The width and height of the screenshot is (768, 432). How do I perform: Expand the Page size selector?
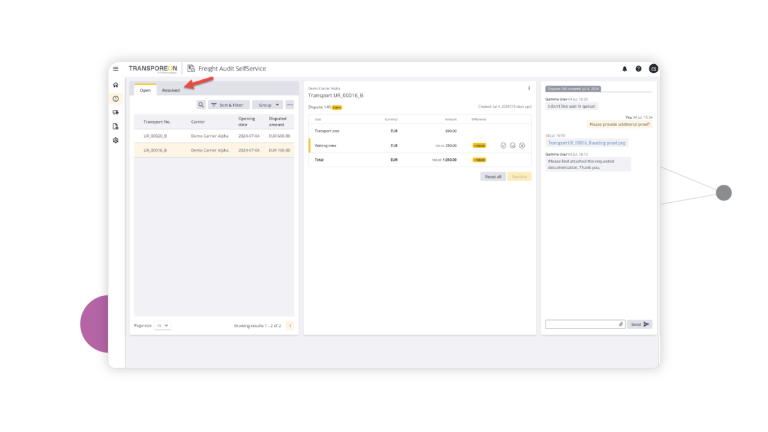tap(162, 325)
